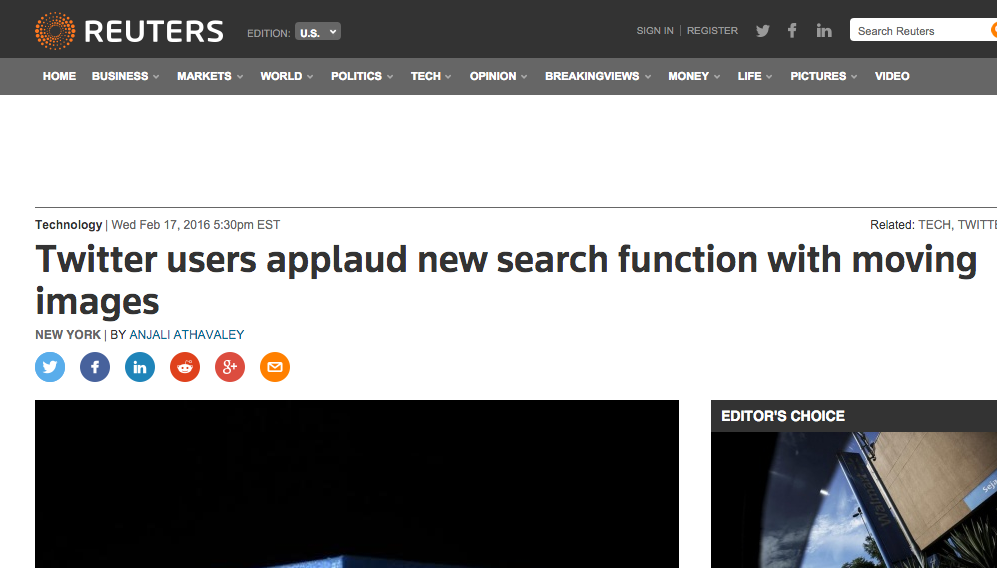The width and height of the screenshot is (997, 568).
Task: Expand the World menu
Action: [287, 76]
